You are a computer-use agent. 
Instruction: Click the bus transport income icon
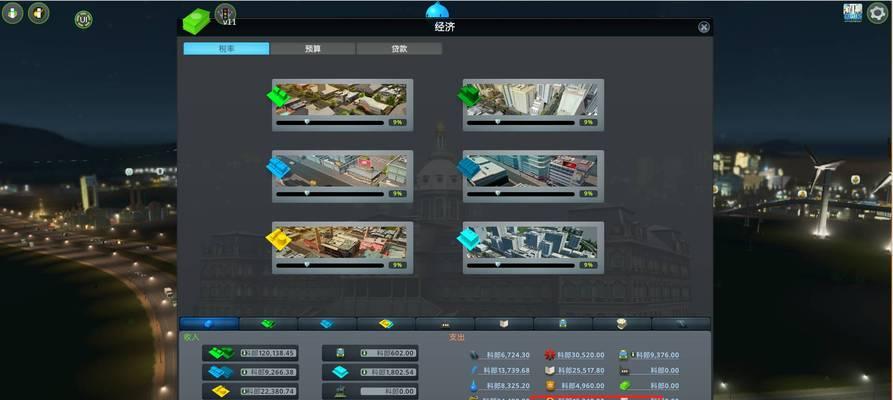[x=341, y=353]
